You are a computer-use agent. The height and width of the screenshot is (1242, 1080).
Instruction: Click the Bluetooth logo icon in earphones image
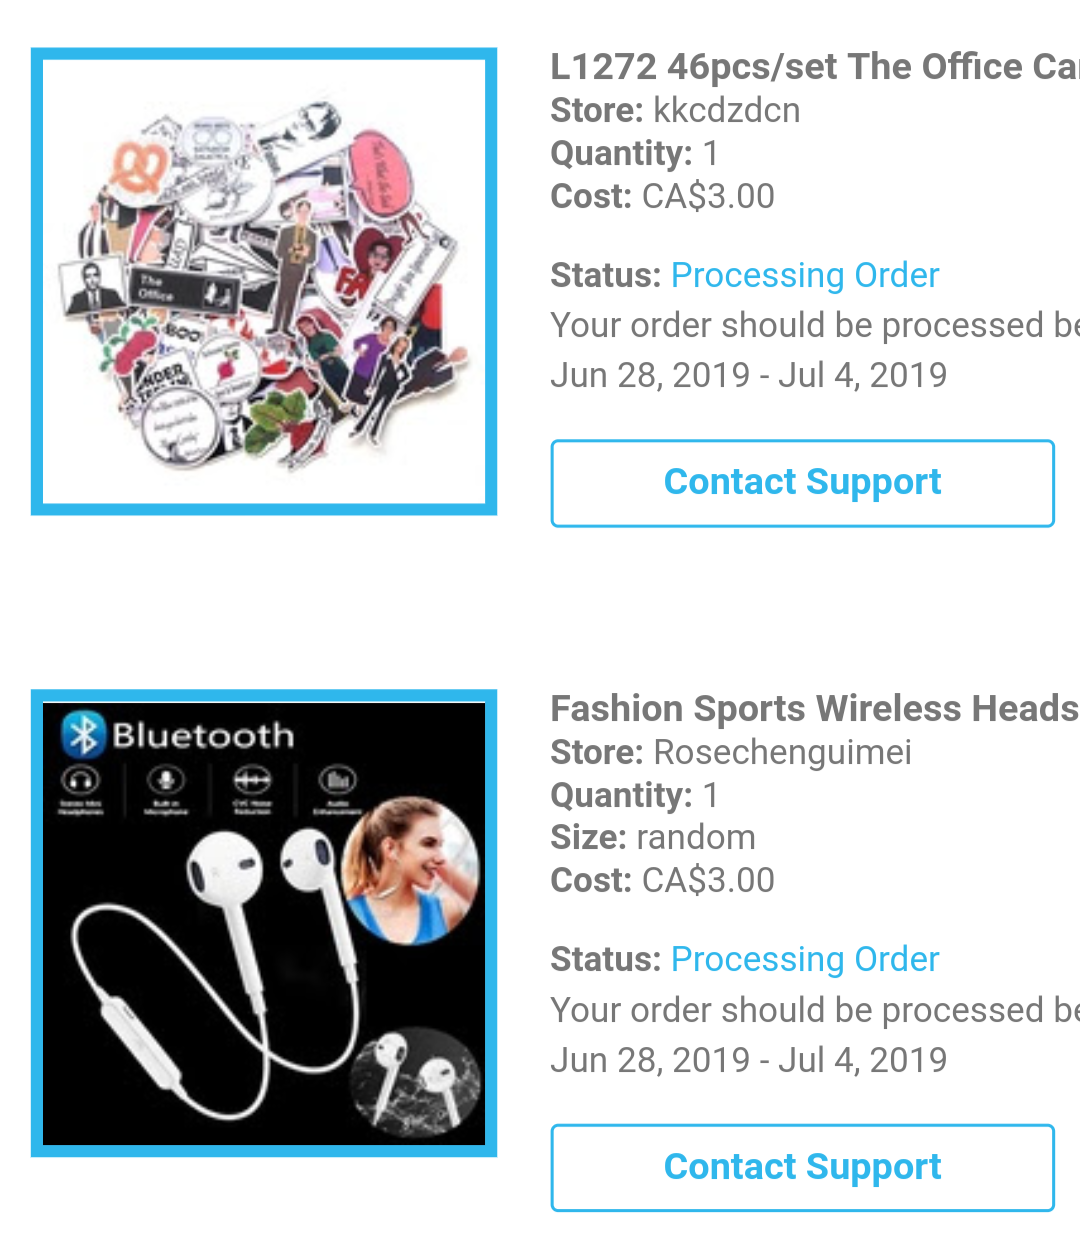coord(83,735)
